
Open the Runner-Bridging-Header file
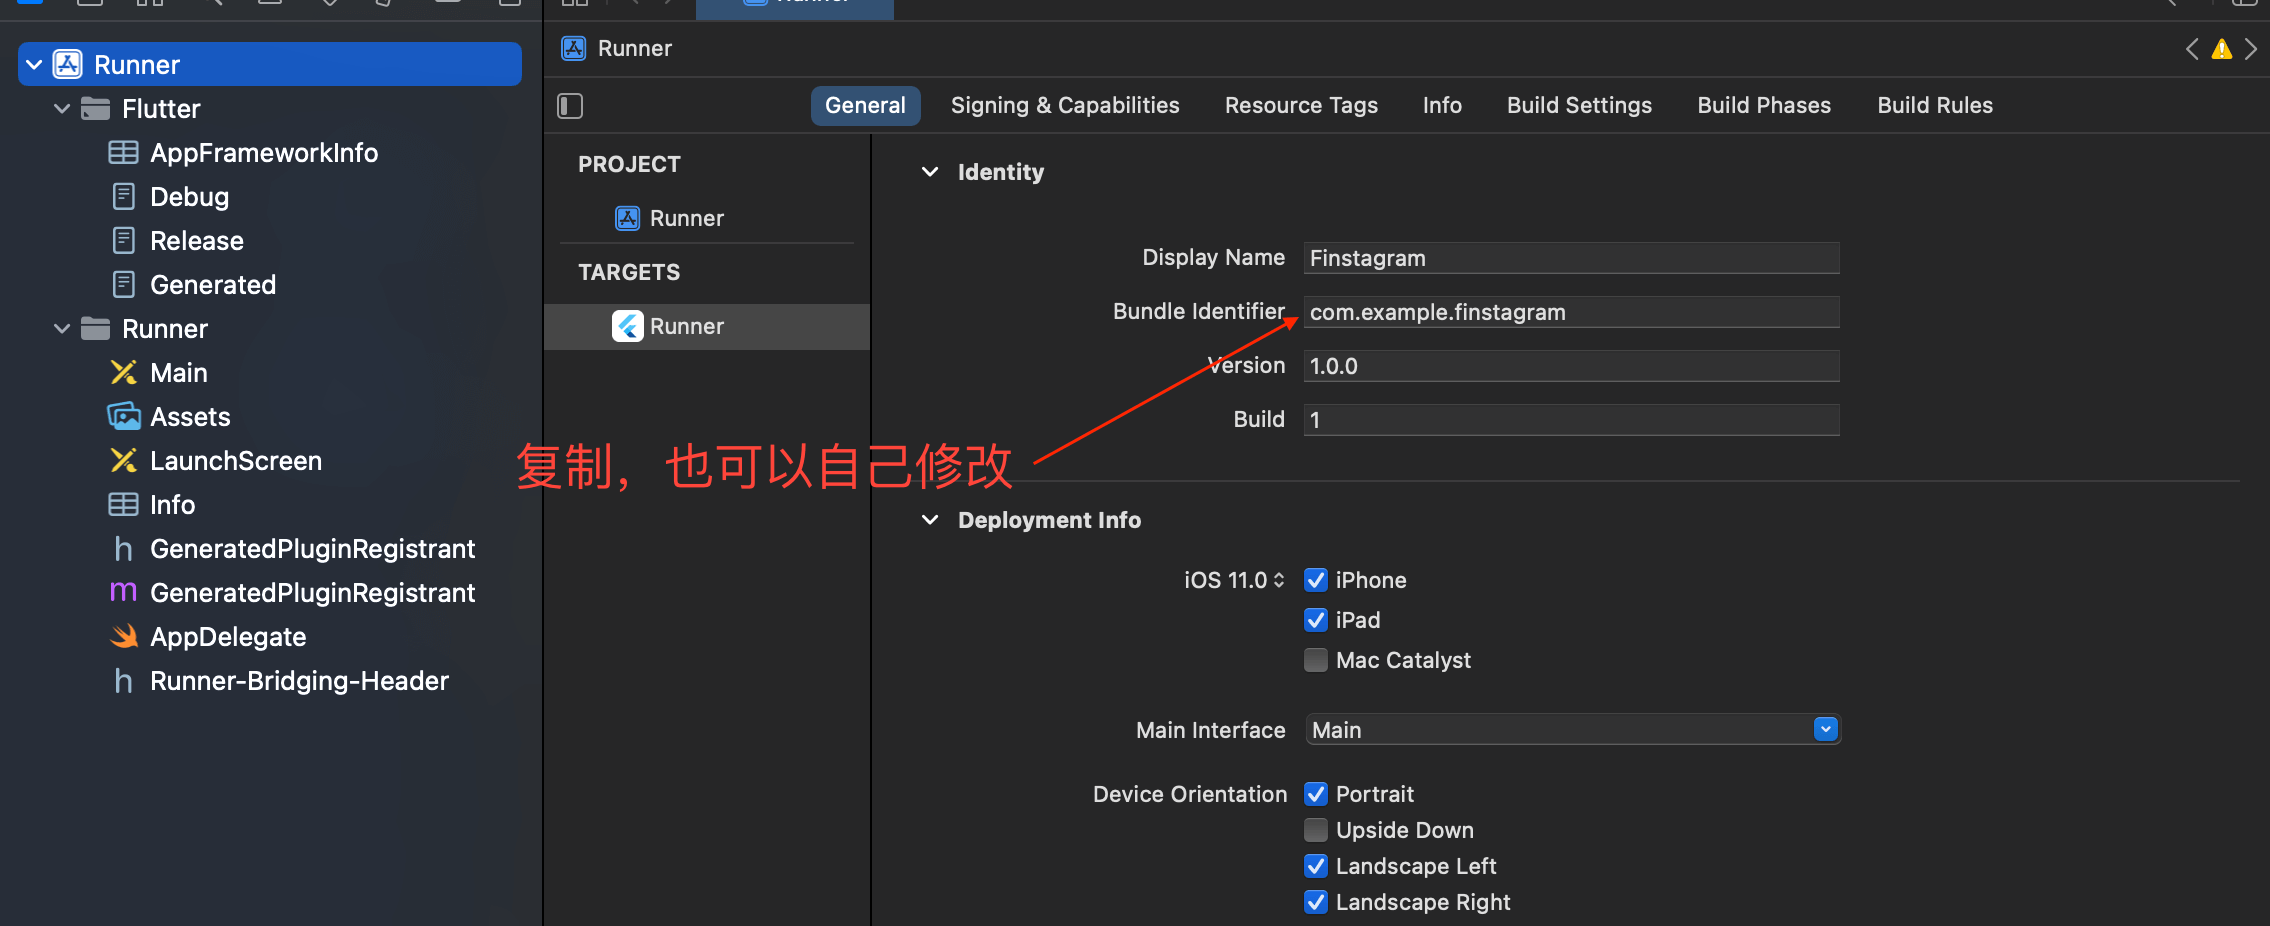pos(298,681)
